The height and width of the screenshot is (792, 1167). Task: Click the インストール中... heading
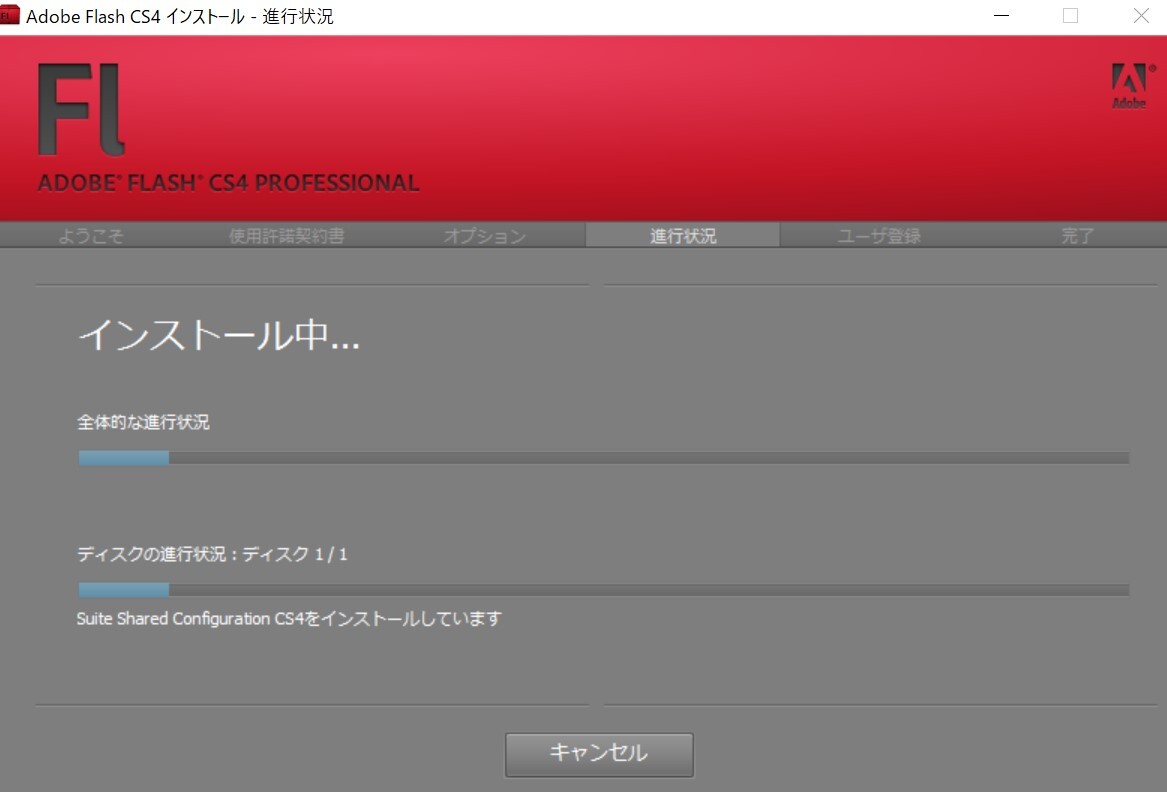point(218,334)
